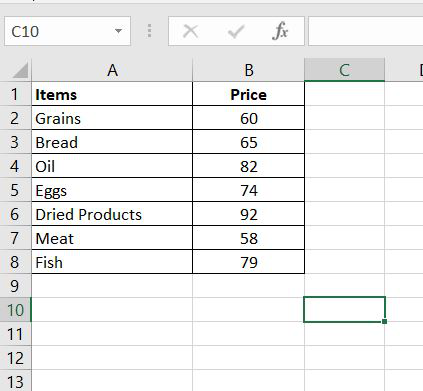This screenshot has height=391, width=423.
Task: Select column A header
Action: tap(112, 70)
